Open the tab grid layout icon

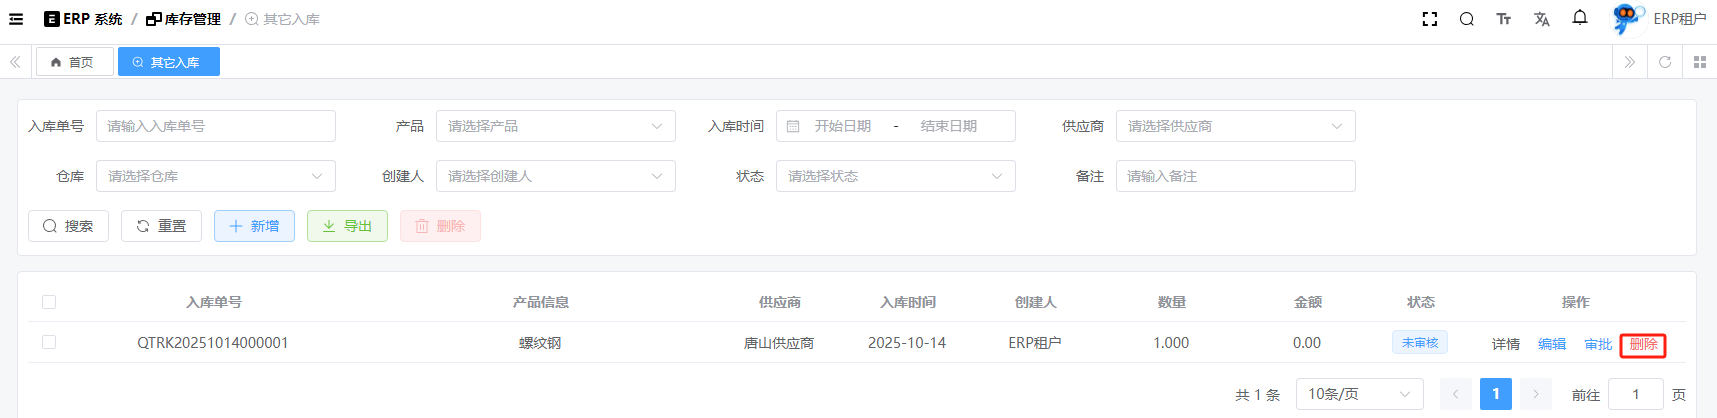pyautogui.click(x=1699, y=62)
